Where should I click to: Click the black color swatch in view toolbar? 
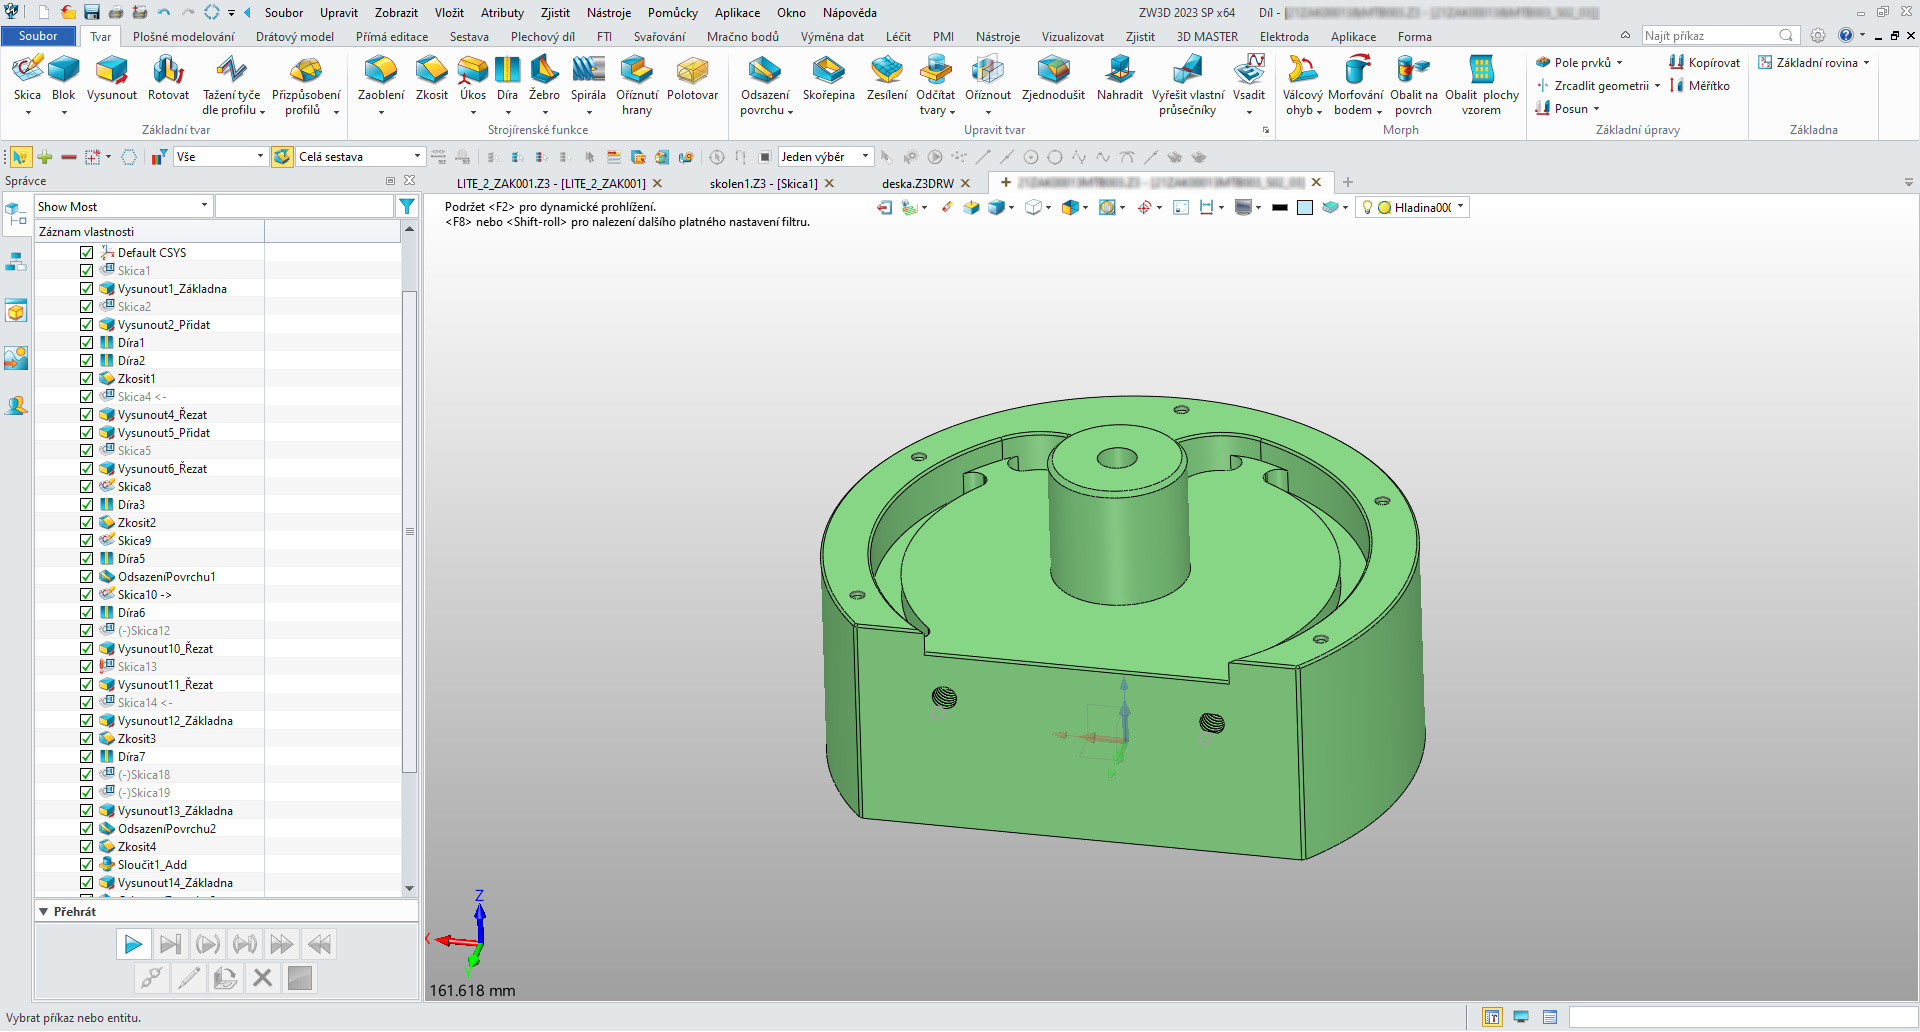click(x=1280, y=208)
